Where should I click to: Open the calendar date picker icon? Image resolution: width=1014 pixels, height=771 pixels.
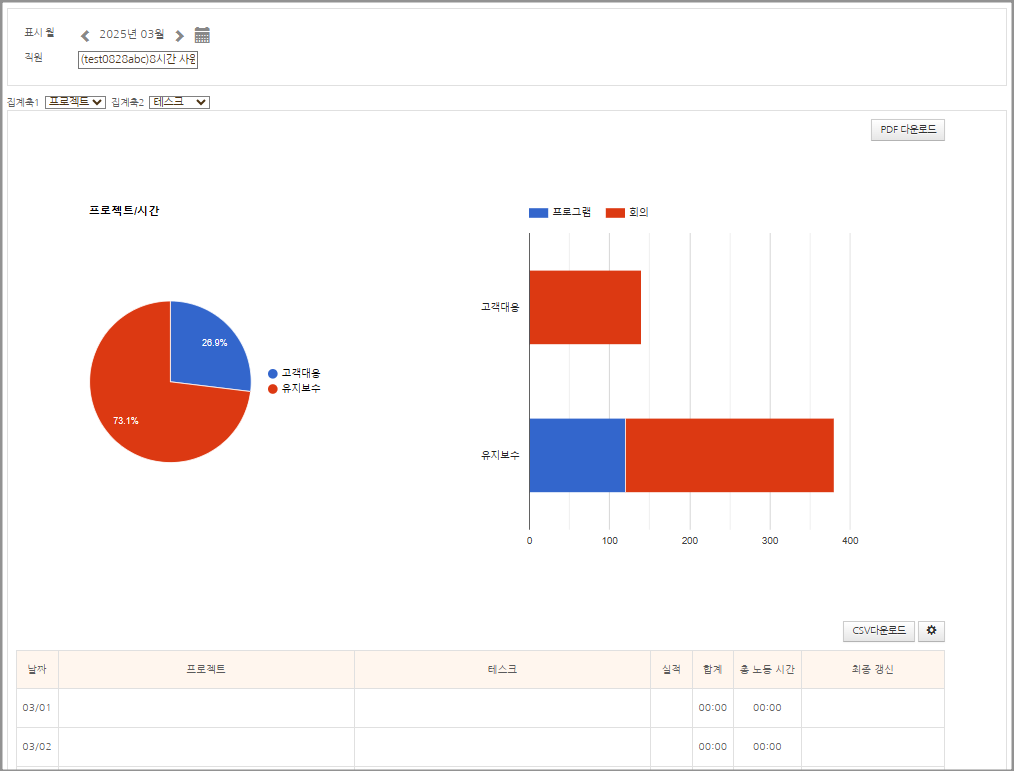(x=202, y=35)
